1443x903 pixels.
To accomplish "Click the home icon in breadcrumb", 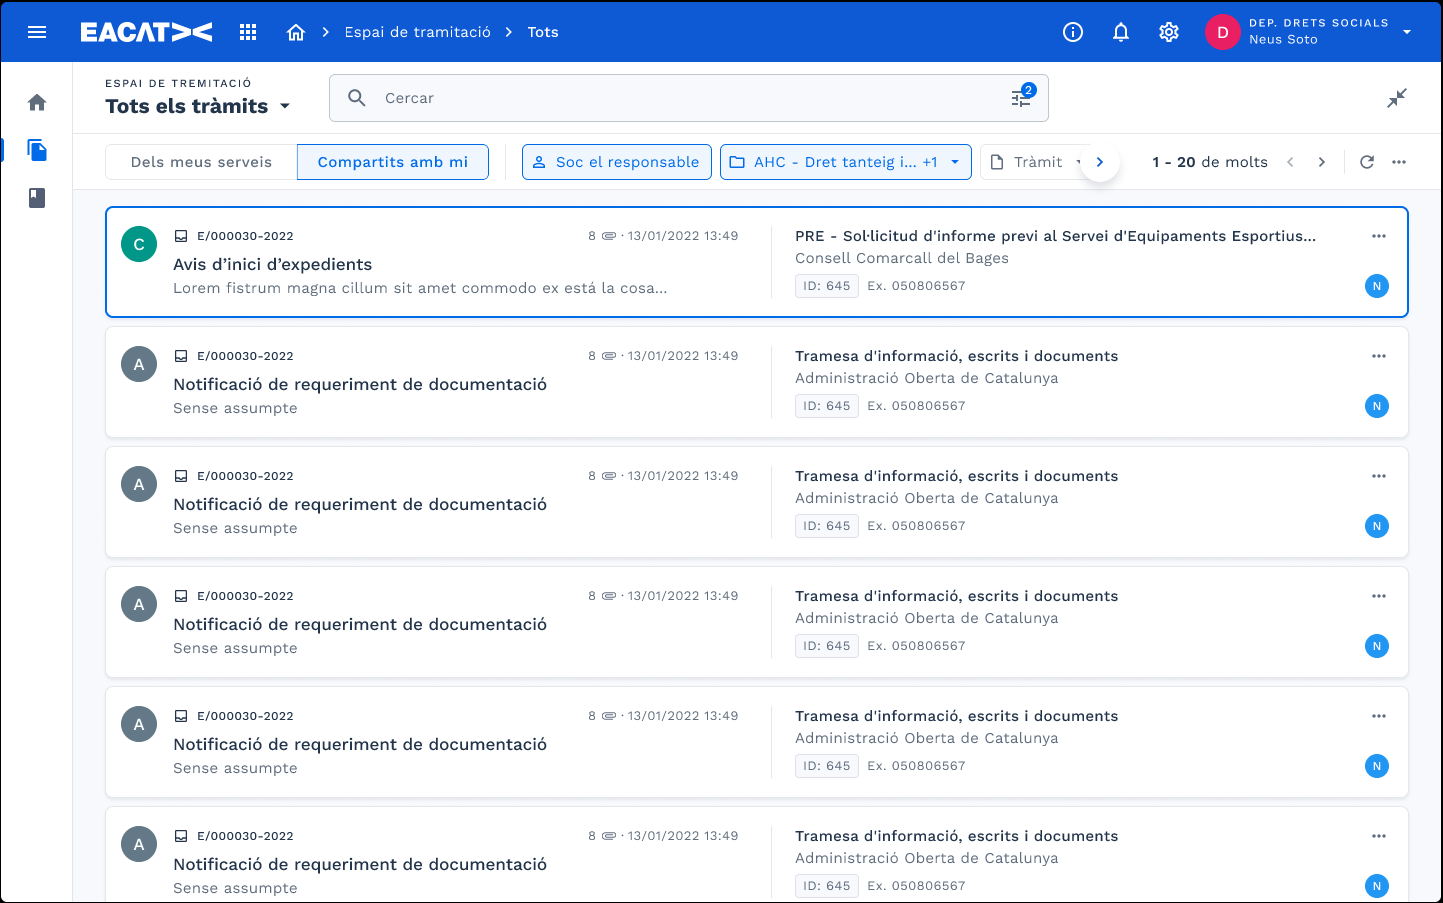I will [x=295, y=32].
